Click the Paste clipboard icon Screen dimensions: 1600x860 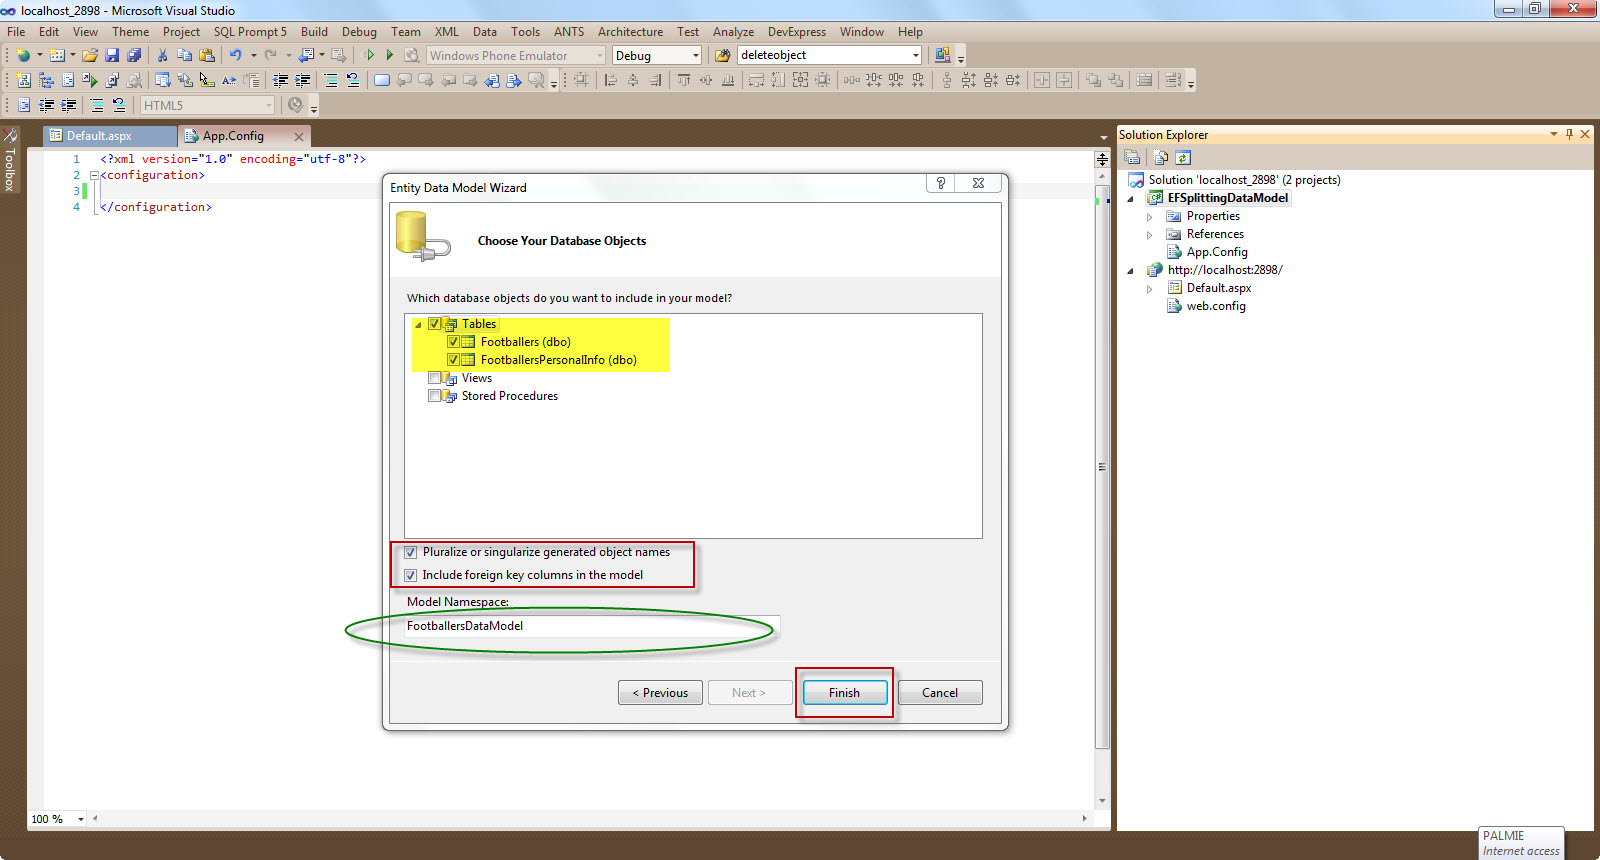[207, 55]
